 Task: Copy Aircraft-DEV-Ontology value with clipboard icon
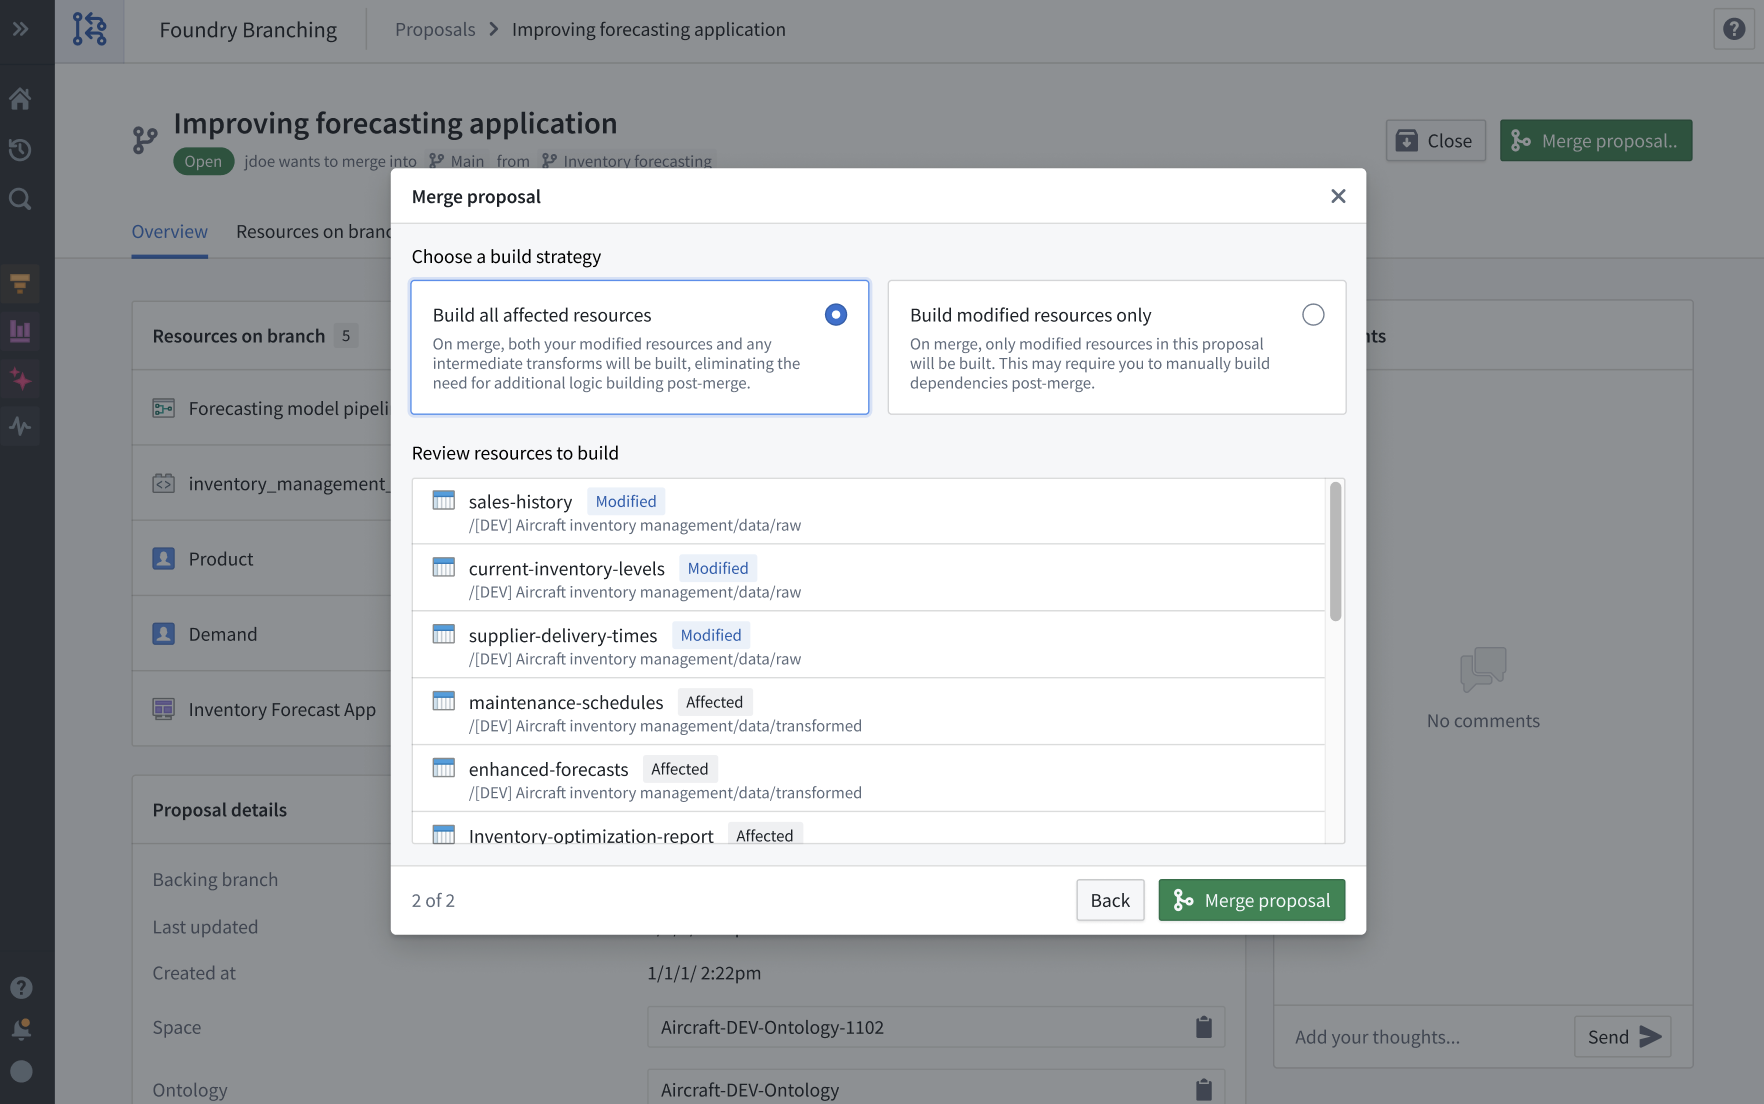[1204, 1089]
